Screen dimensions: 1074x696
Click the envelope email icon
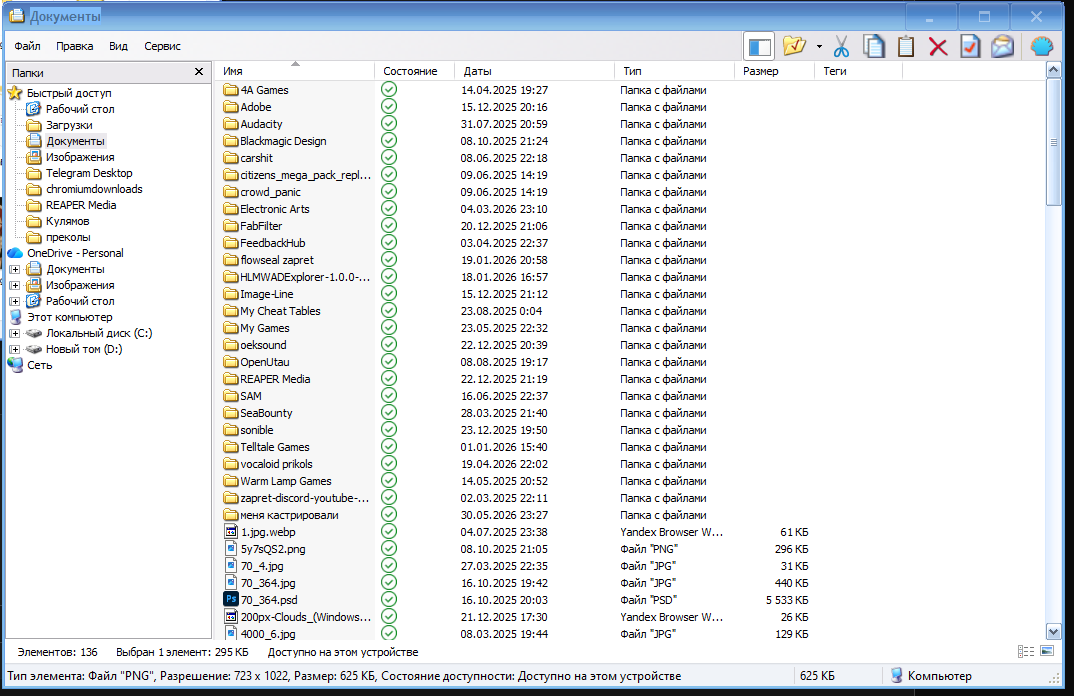point(1002,47)
